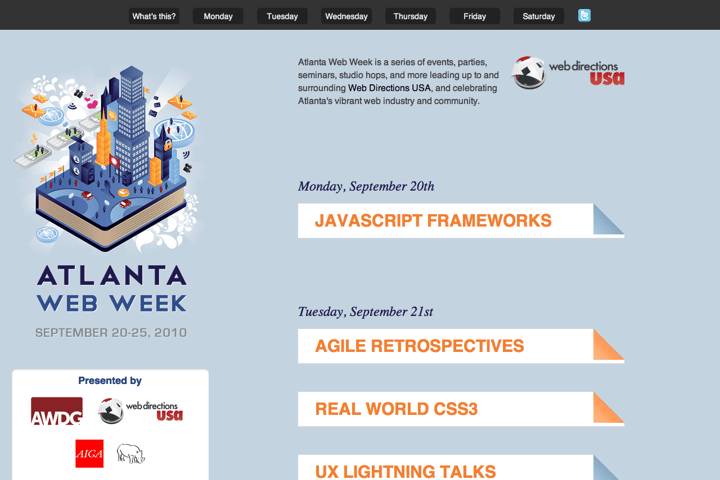Viewport: 720px width, 480px height.
Task: Select Tuesday in the top navigation
Action: (x=282, y=17)
